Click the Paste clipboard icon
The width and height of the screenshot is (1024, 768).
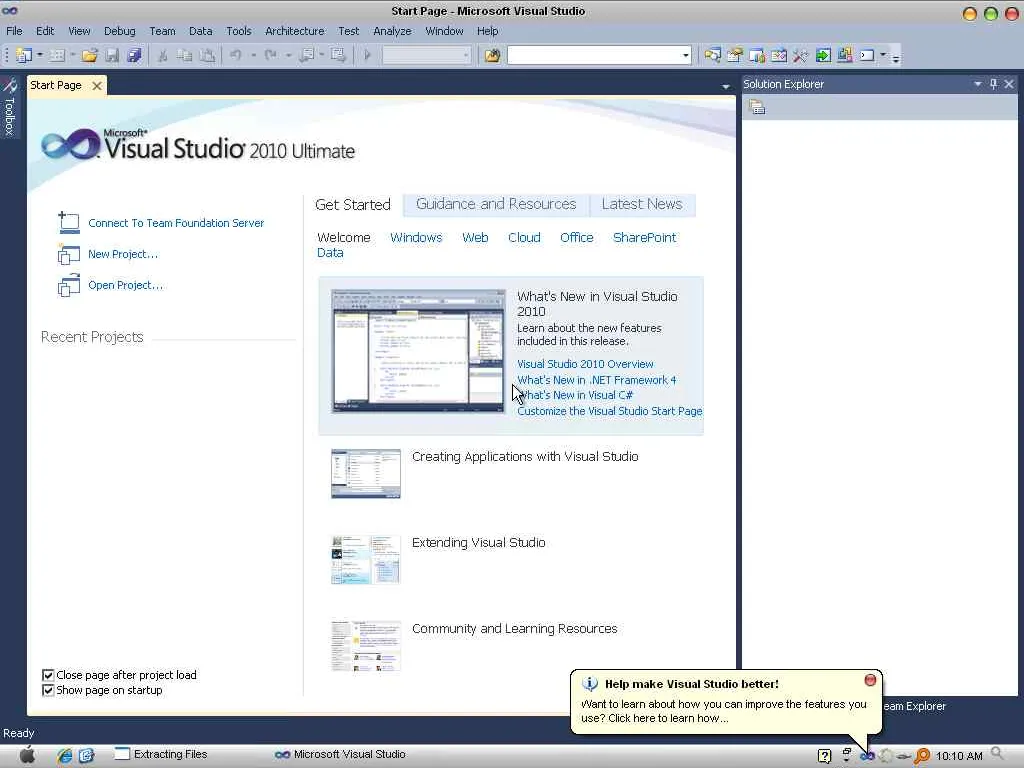(207, 56)
